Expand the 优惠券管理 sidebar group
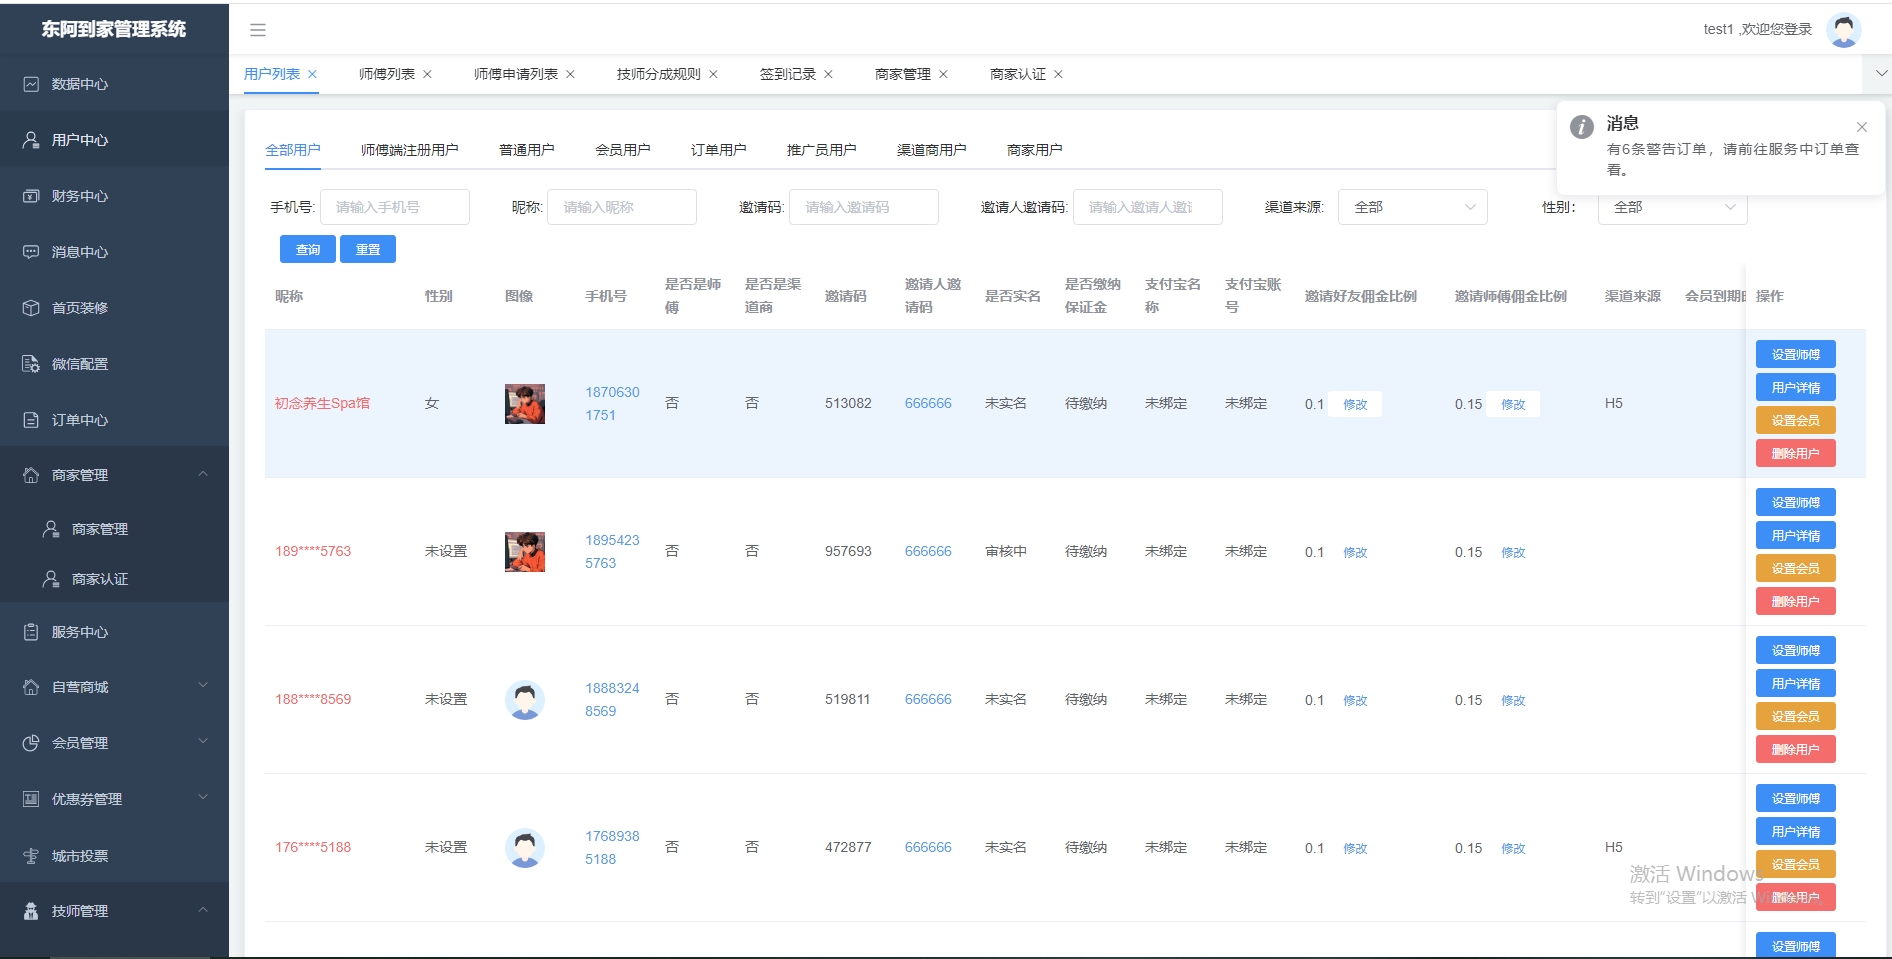 [x=203, y=798]
